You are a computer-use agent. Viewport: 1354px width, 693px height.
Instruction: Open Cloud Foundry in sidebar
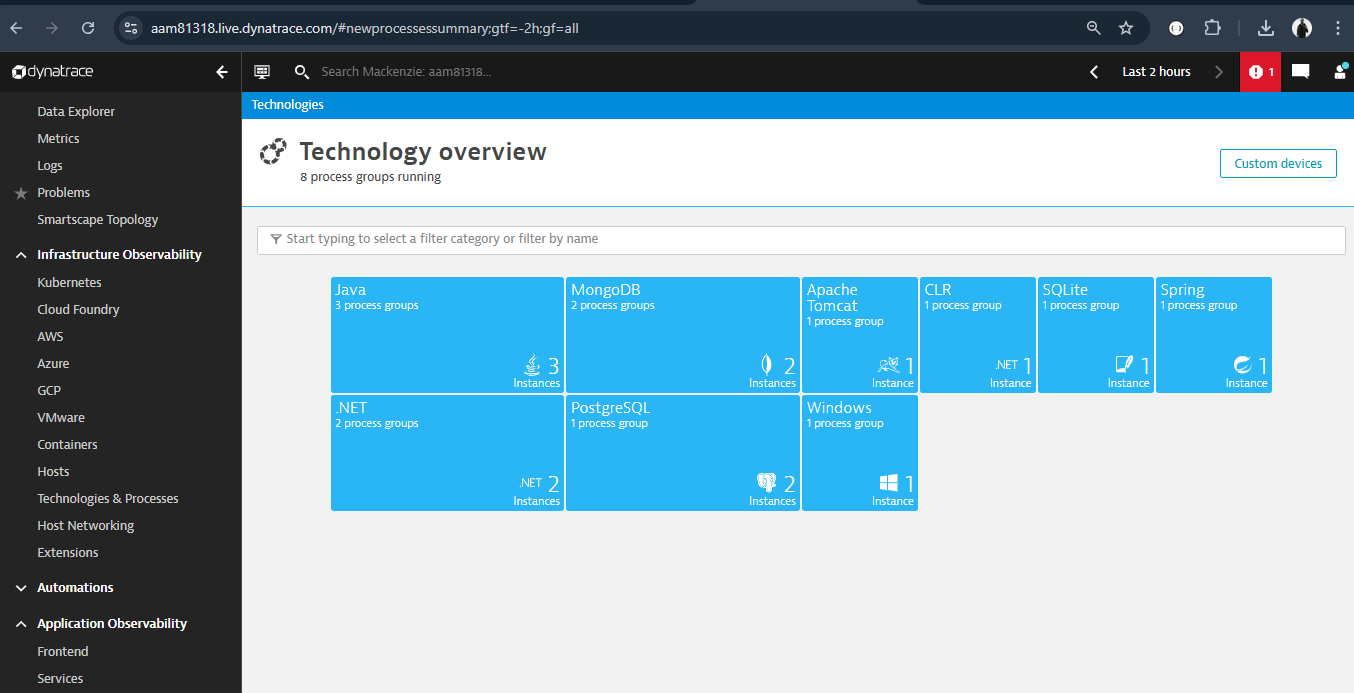78,310
